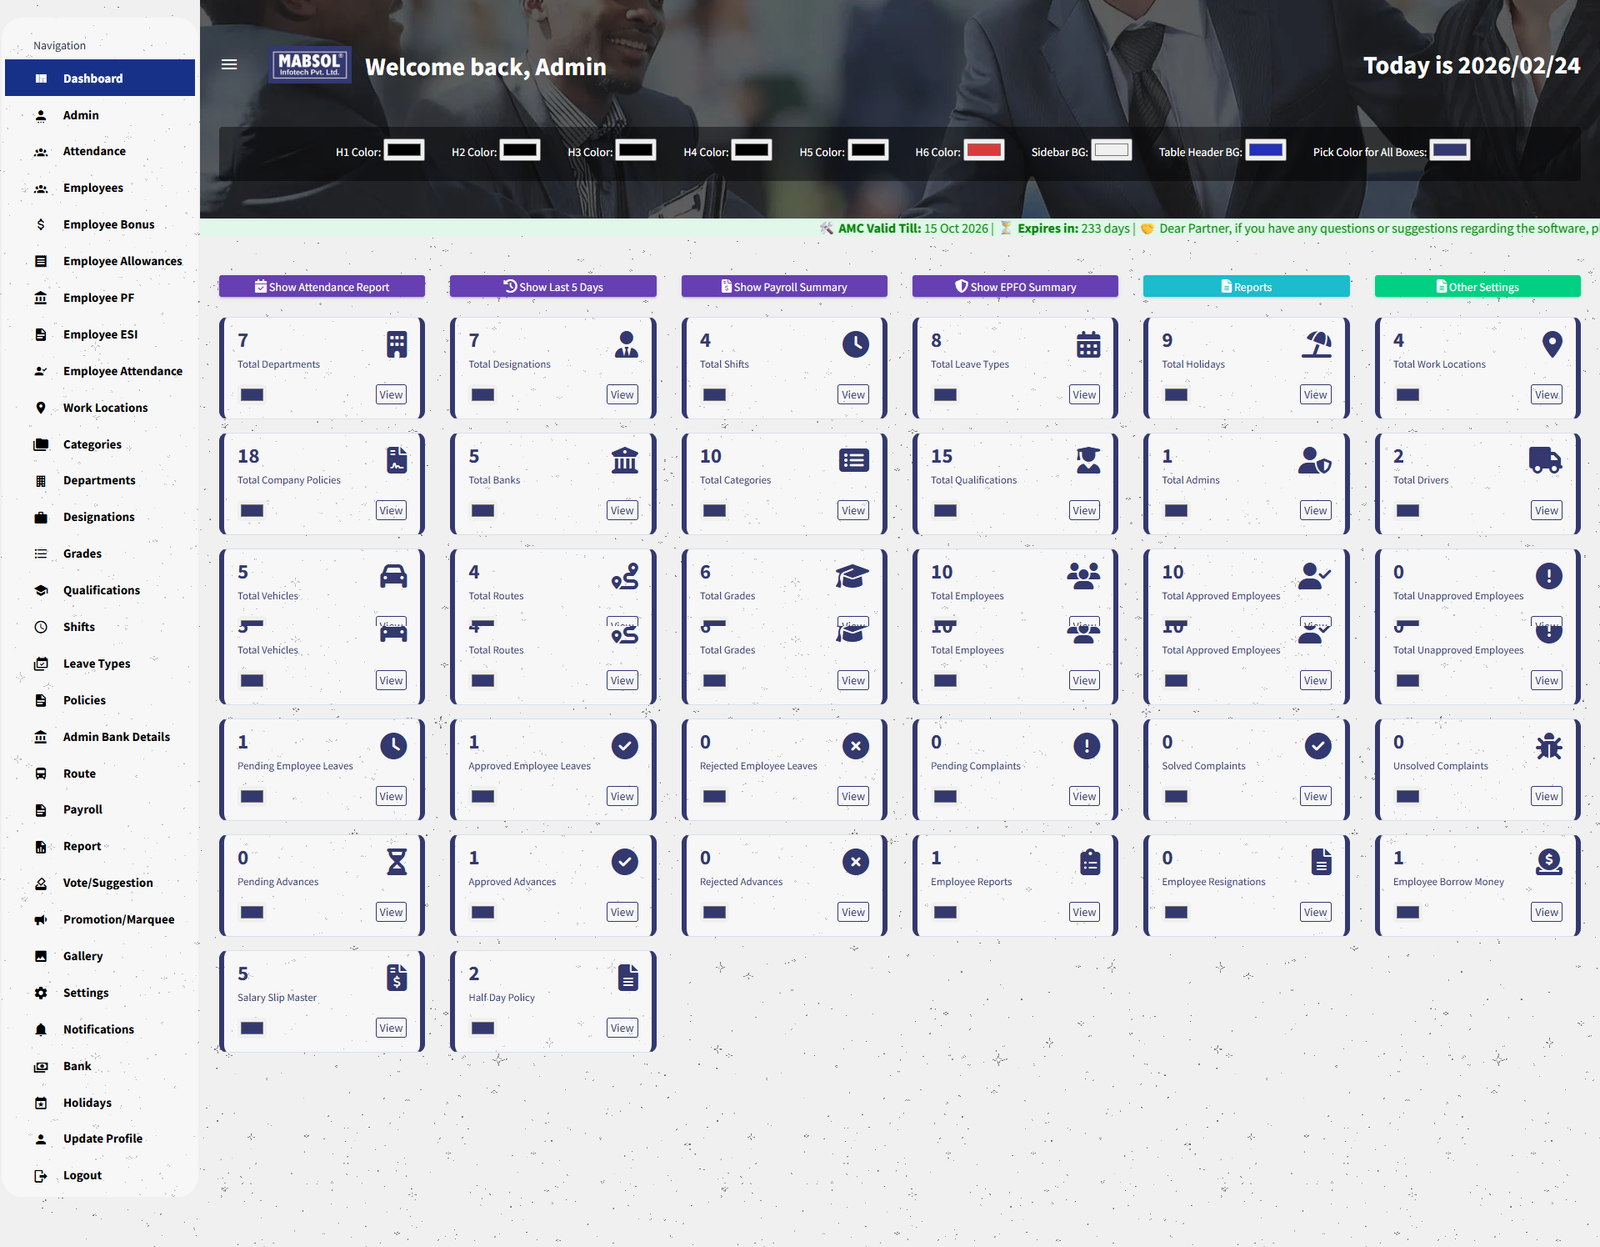Image resolution: width=1600 pixels, height=1247 pixels.
Task: Click the hamburger menu toggle near the logo
Action: point(229,64)
